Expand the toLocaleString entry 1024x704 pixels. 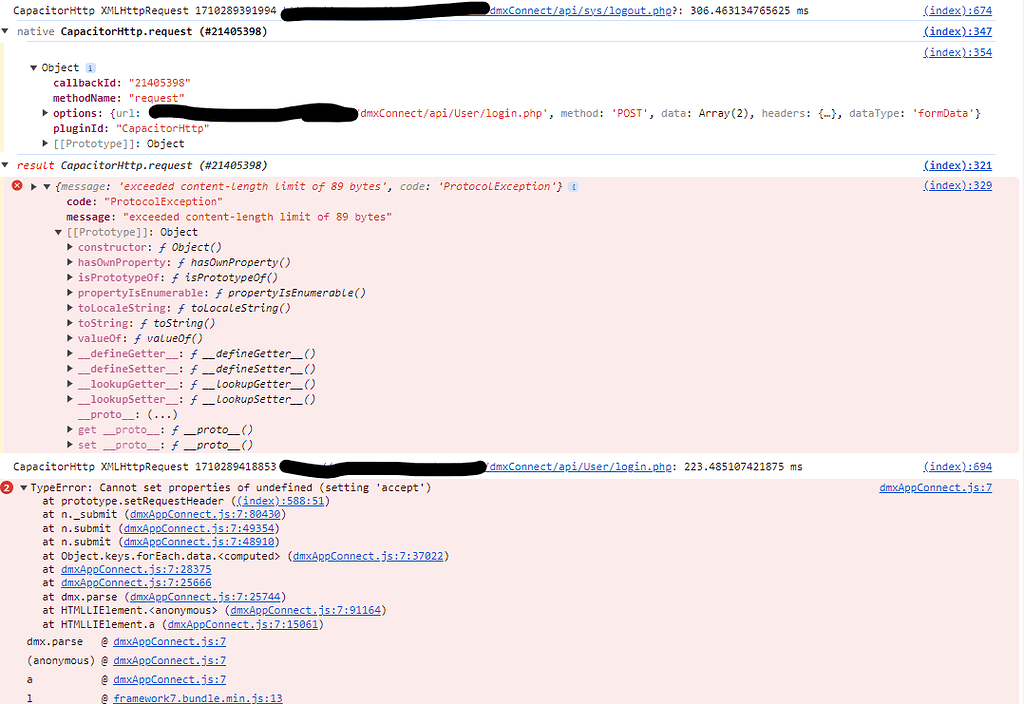click(x=70, y=308)
